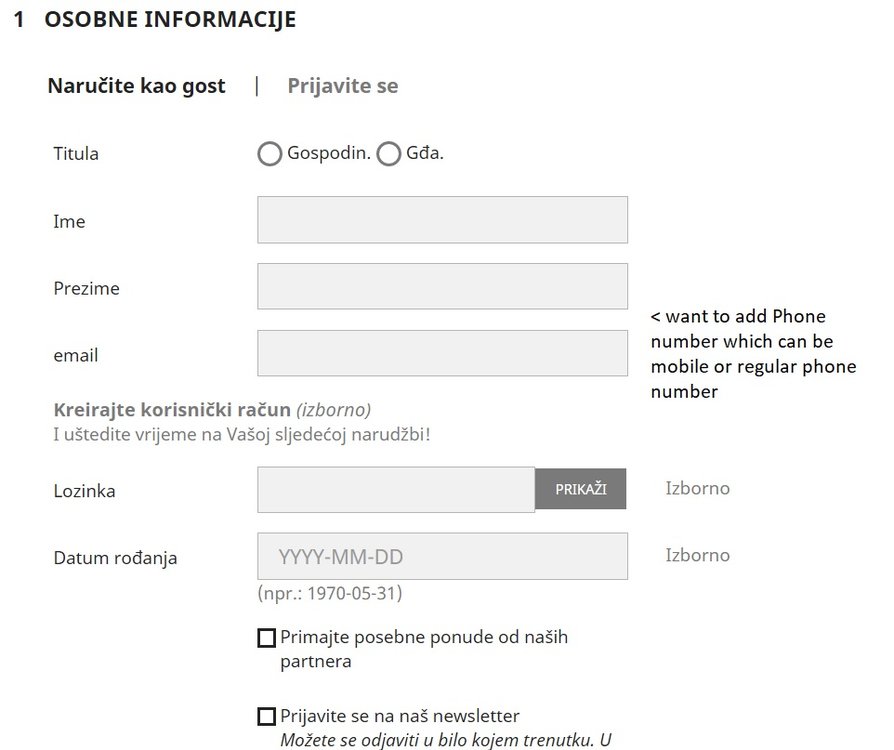The width and height of the screenshot is (894, 750).
Task: Focus the YYYY-MM-DD birth date input
Action: click(x=442, y=556)
